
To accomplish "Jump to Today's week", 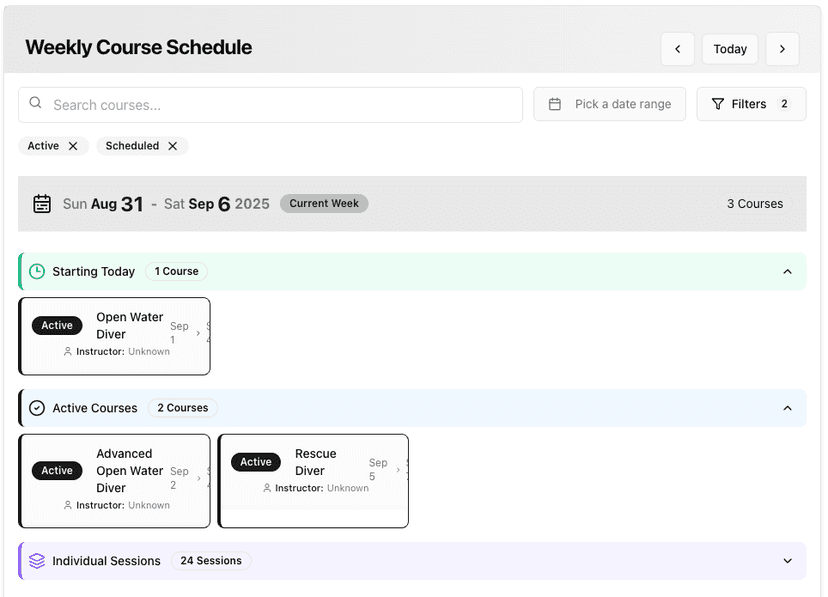I will (x=730, y=49).
